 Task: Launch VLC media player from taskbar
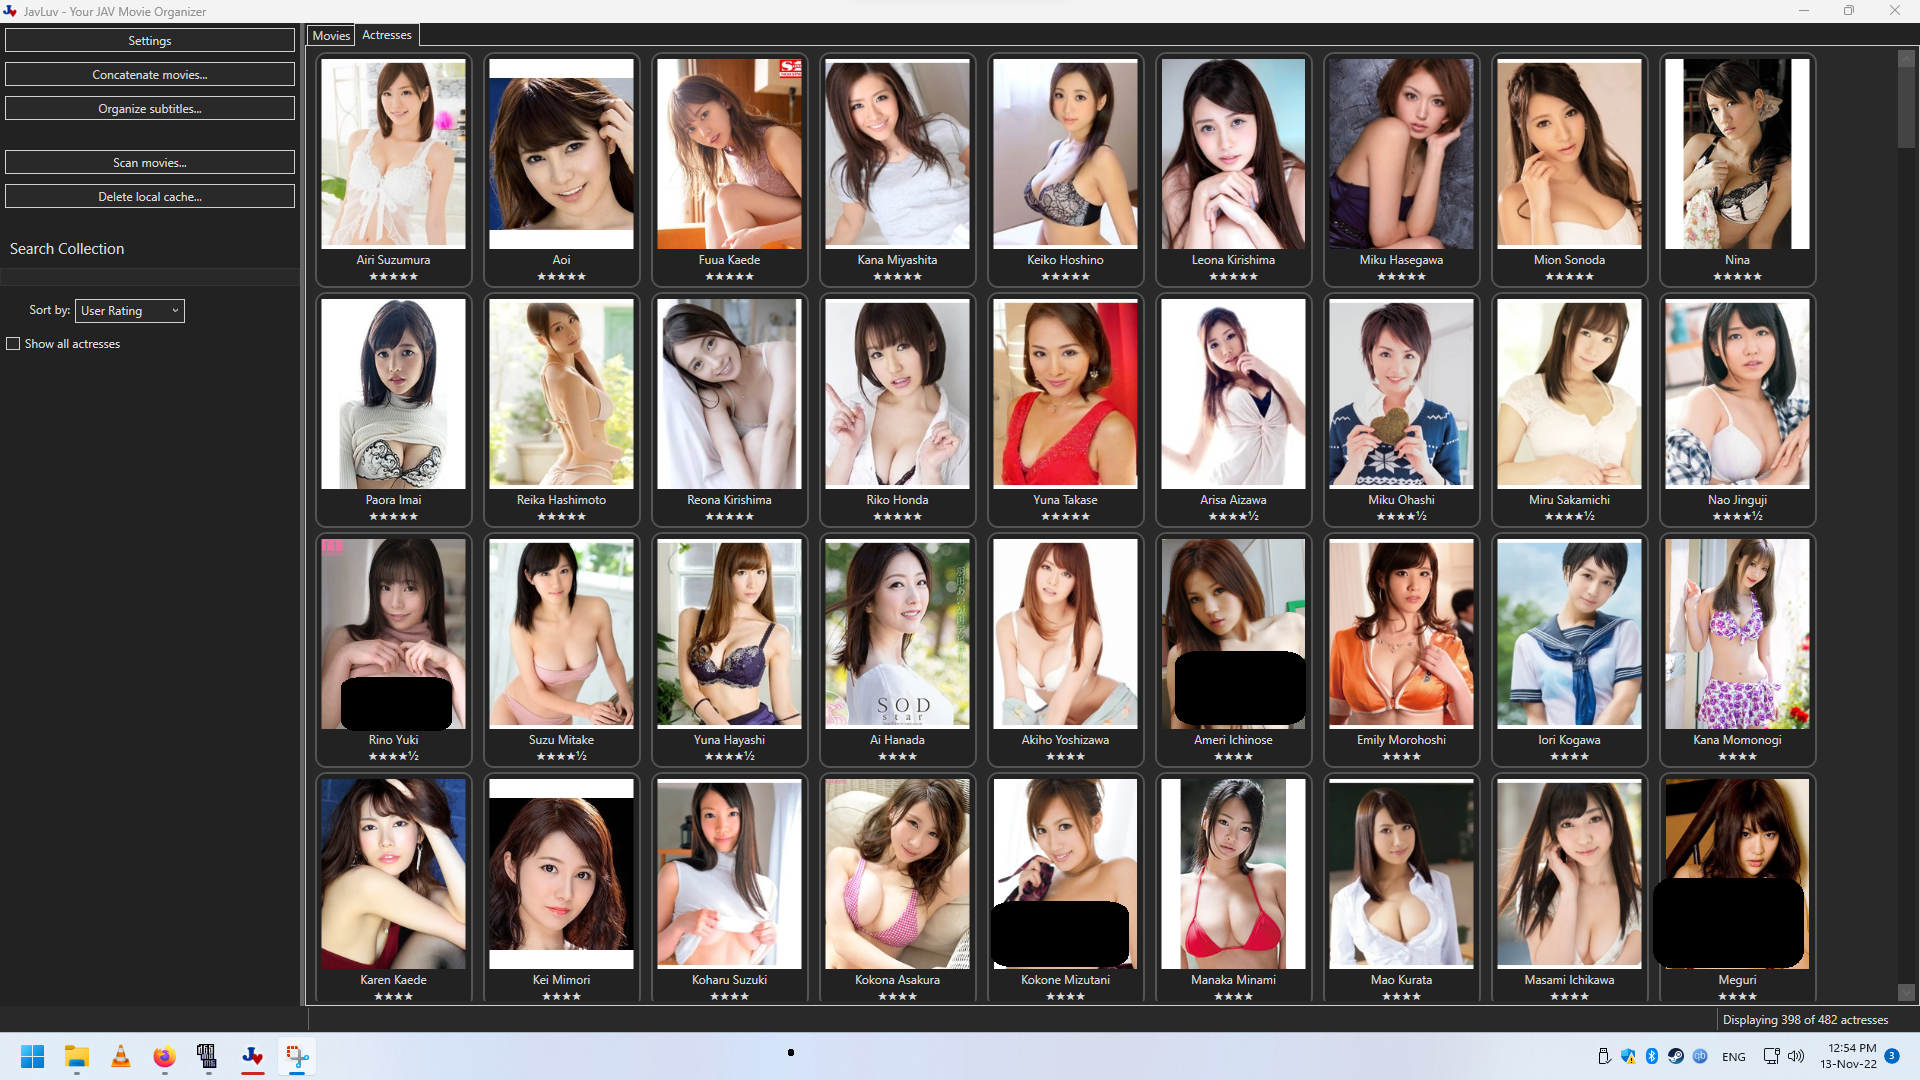click(121, 1056)
